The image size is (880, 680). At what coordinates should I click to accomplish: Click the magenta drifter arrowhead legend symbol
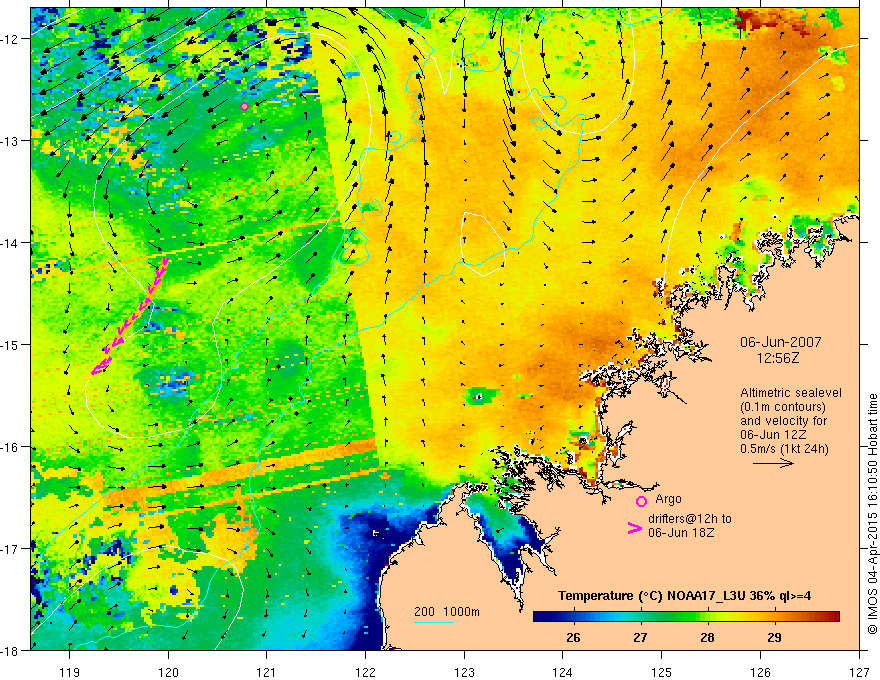635,528
